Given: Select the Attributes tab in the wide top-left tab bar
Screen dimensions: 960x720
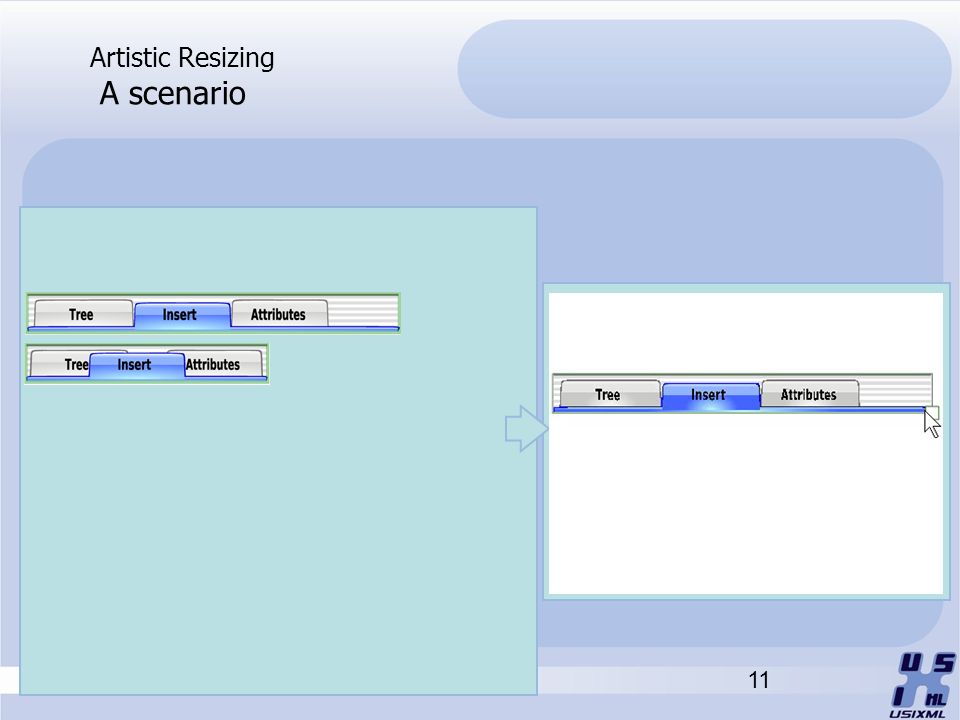Looking at the screenshot, I should [280, 314].
